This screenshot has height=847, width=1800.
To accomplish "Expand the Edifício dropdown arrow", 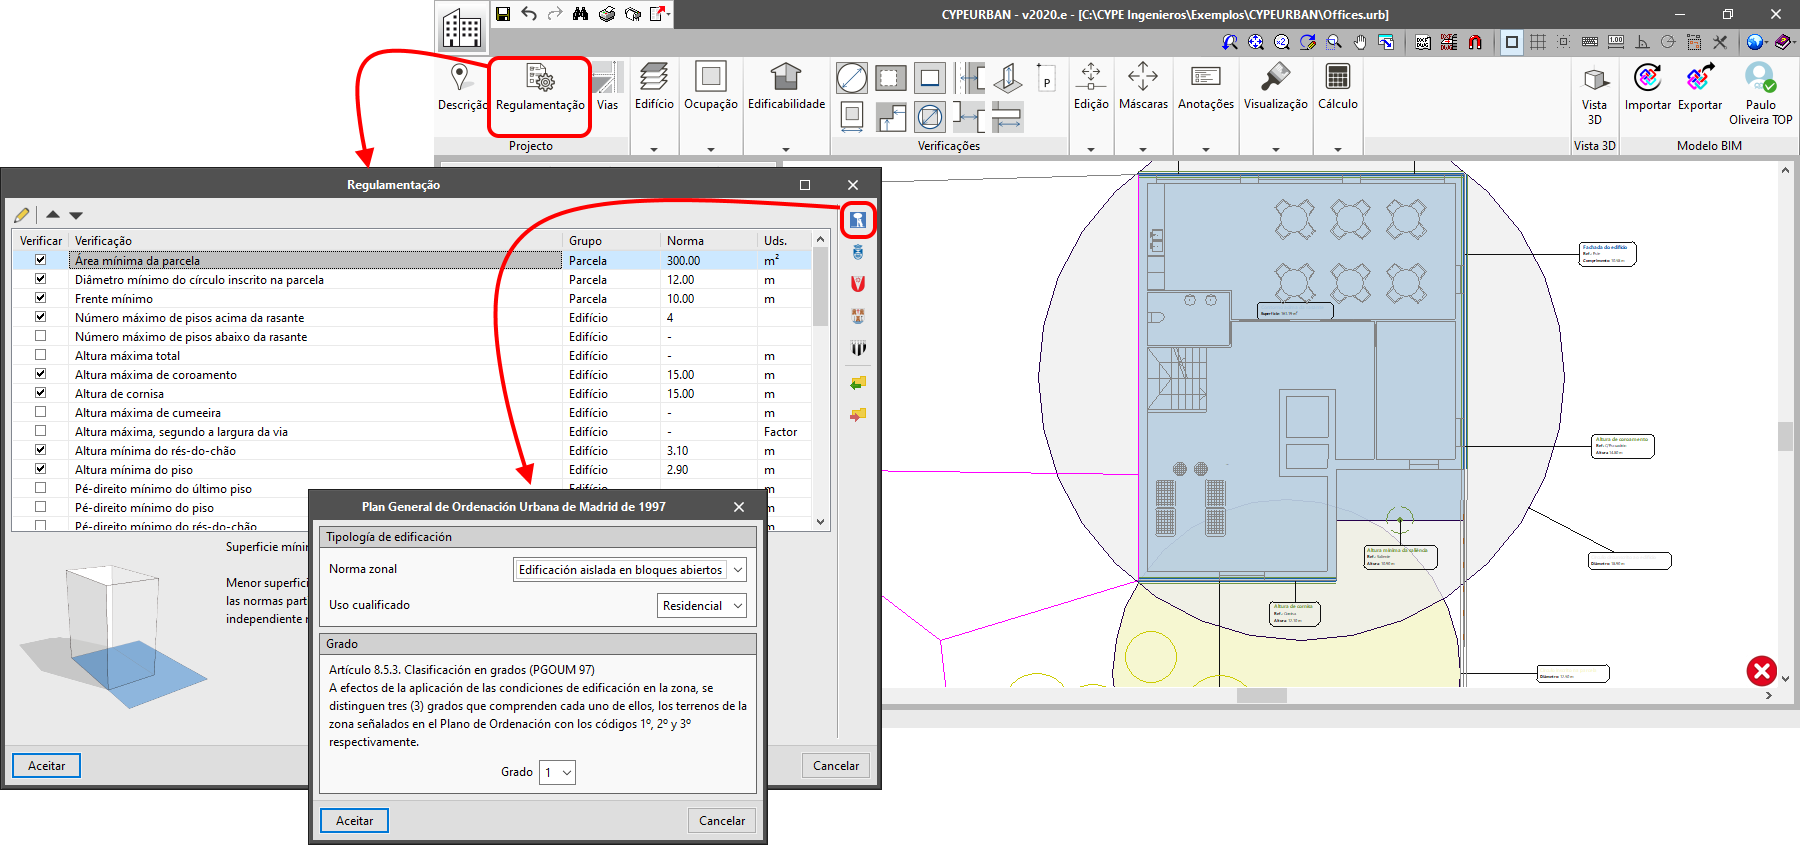I will [654, 149].
